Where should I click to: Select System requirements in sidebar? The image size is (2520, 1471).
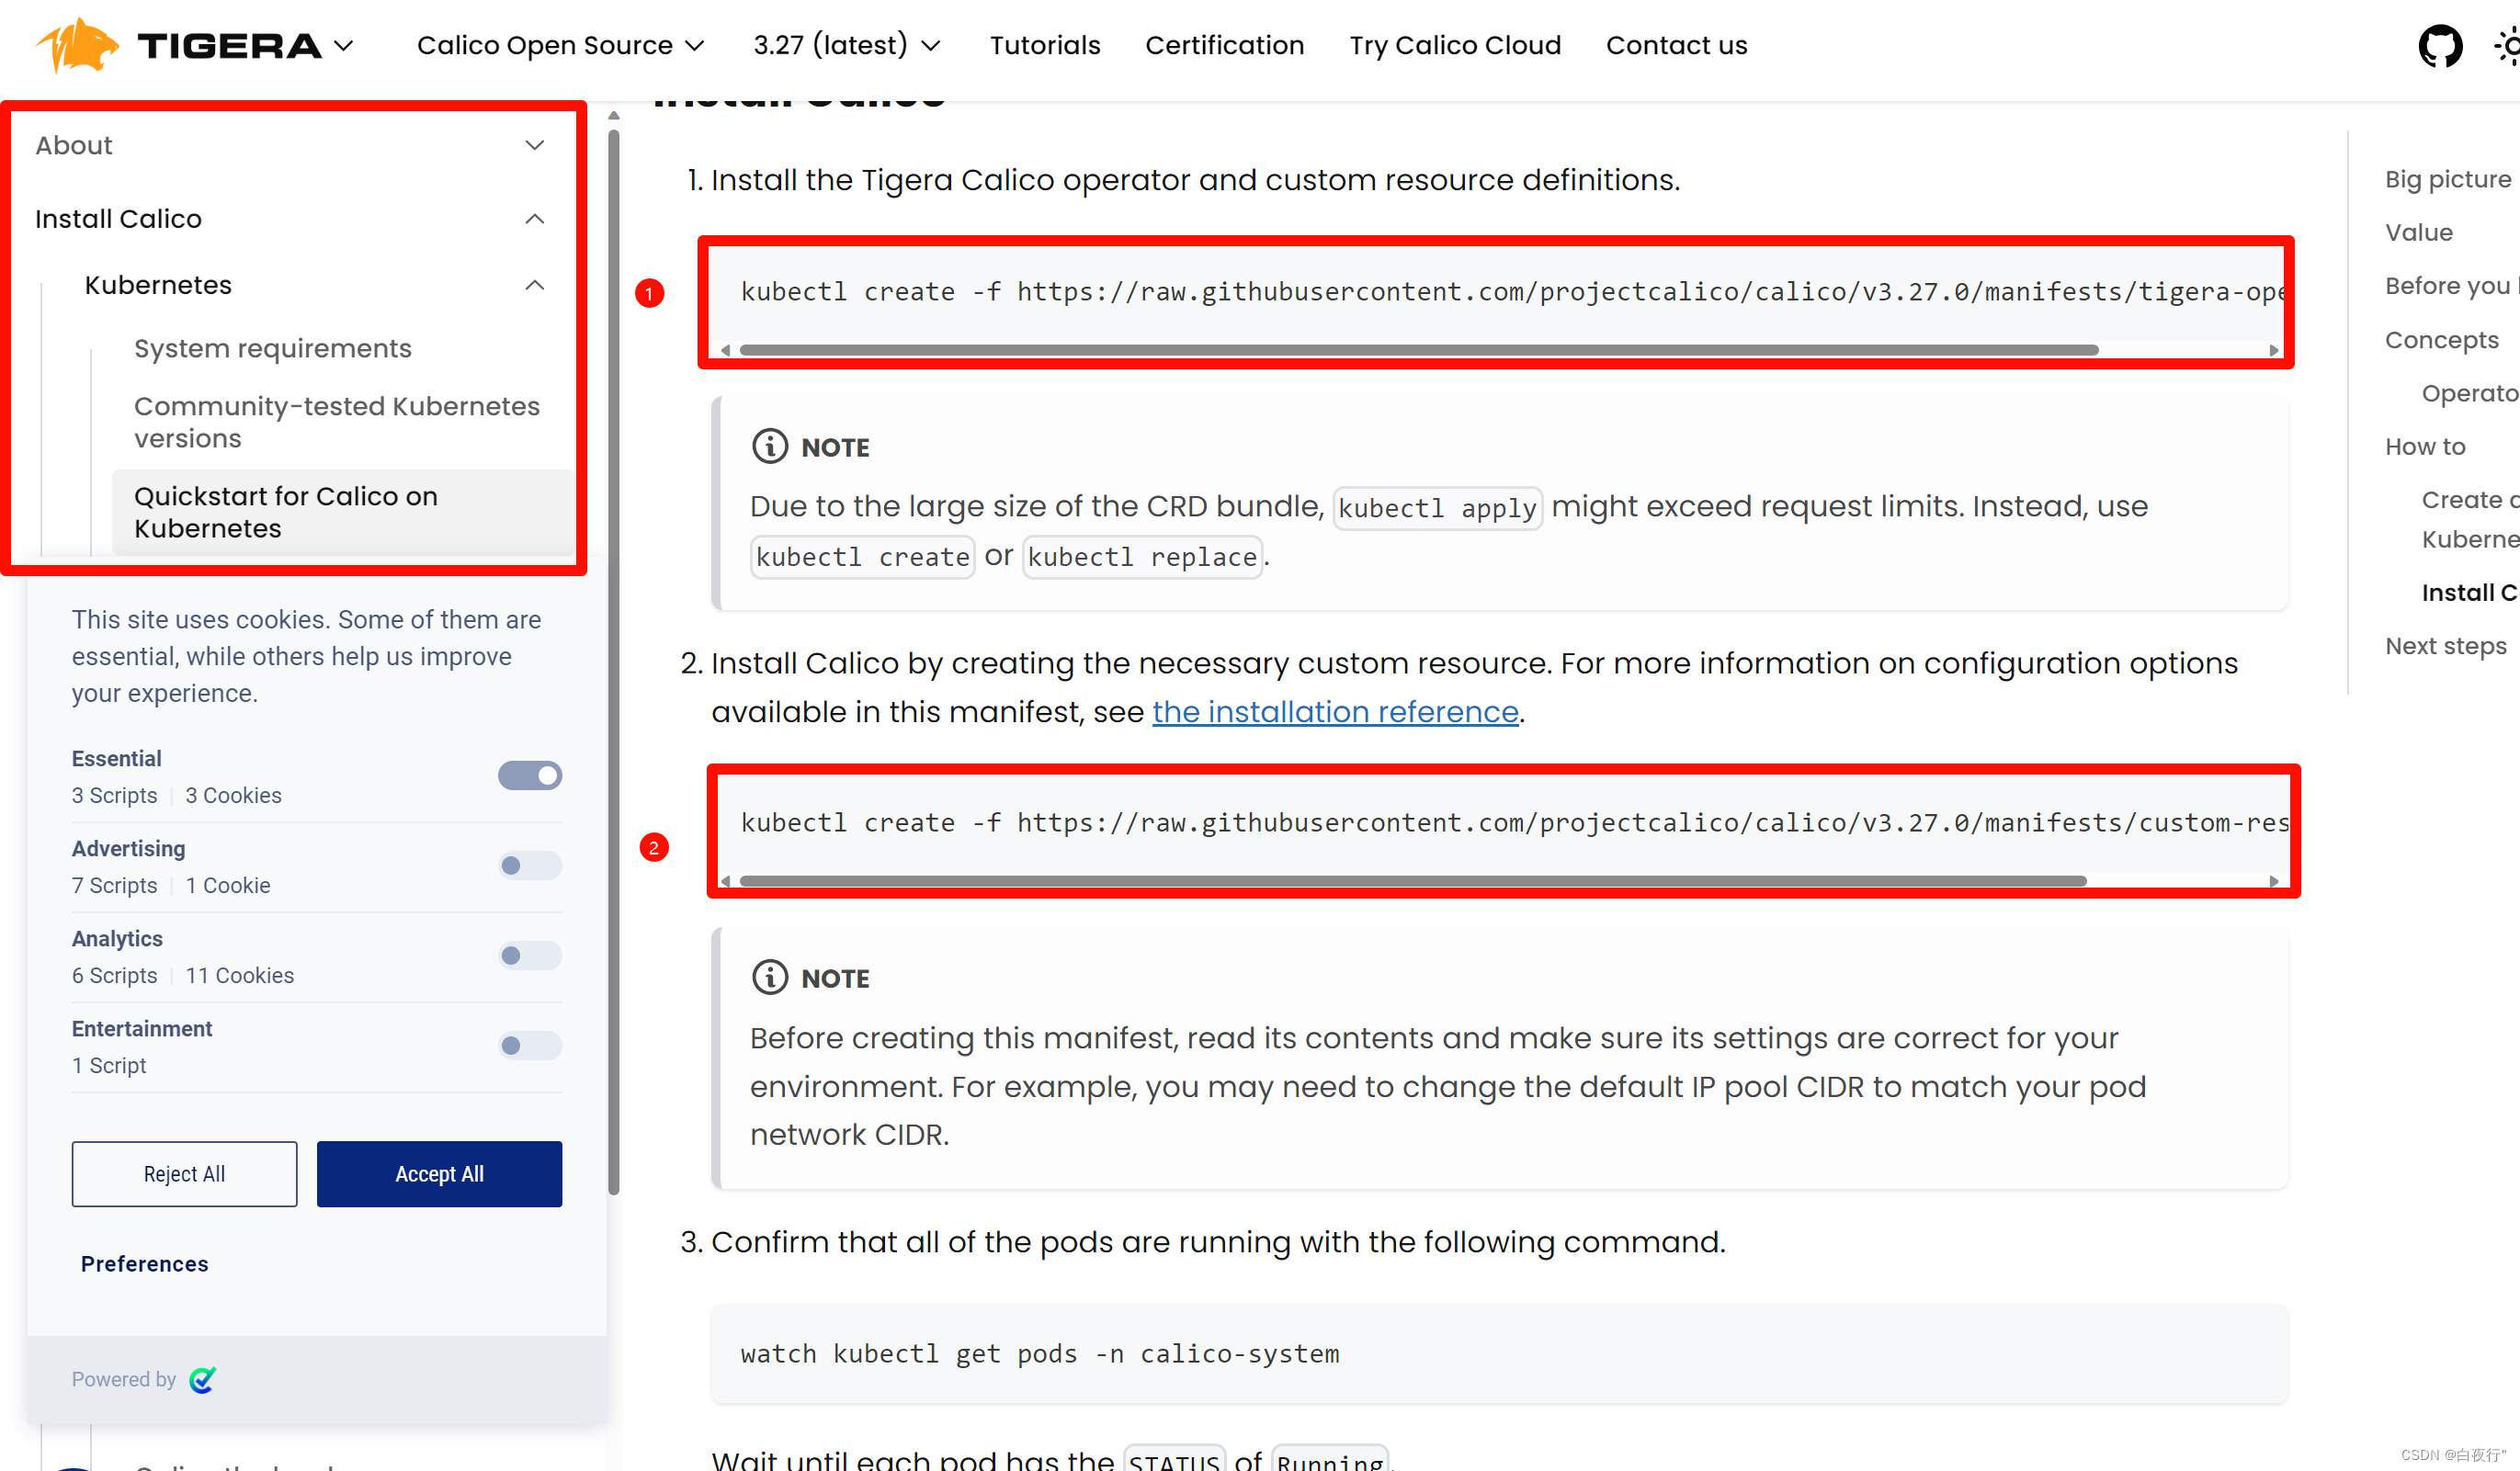click(273, 348)
